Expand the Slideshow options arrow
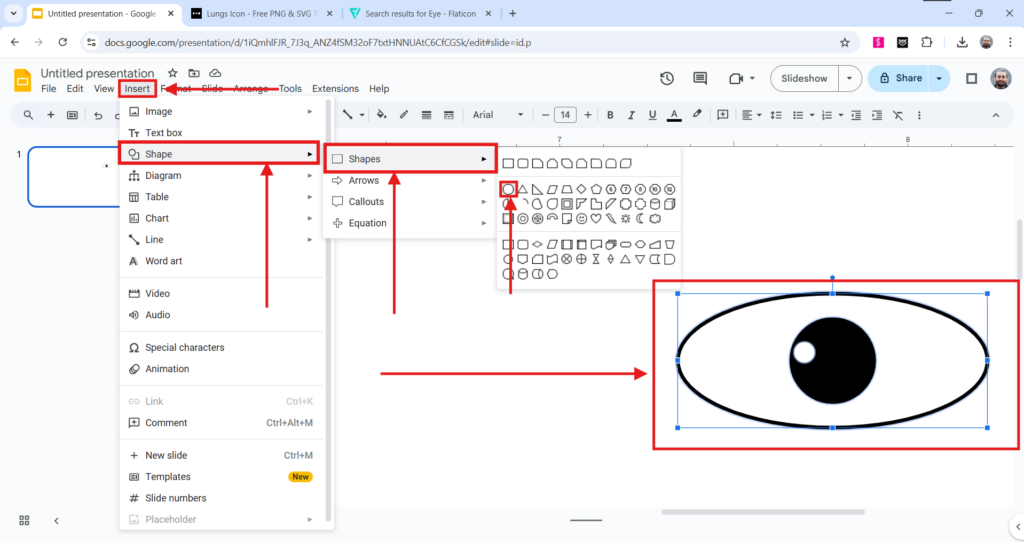Screen dimensions: 1024x542 849,78
